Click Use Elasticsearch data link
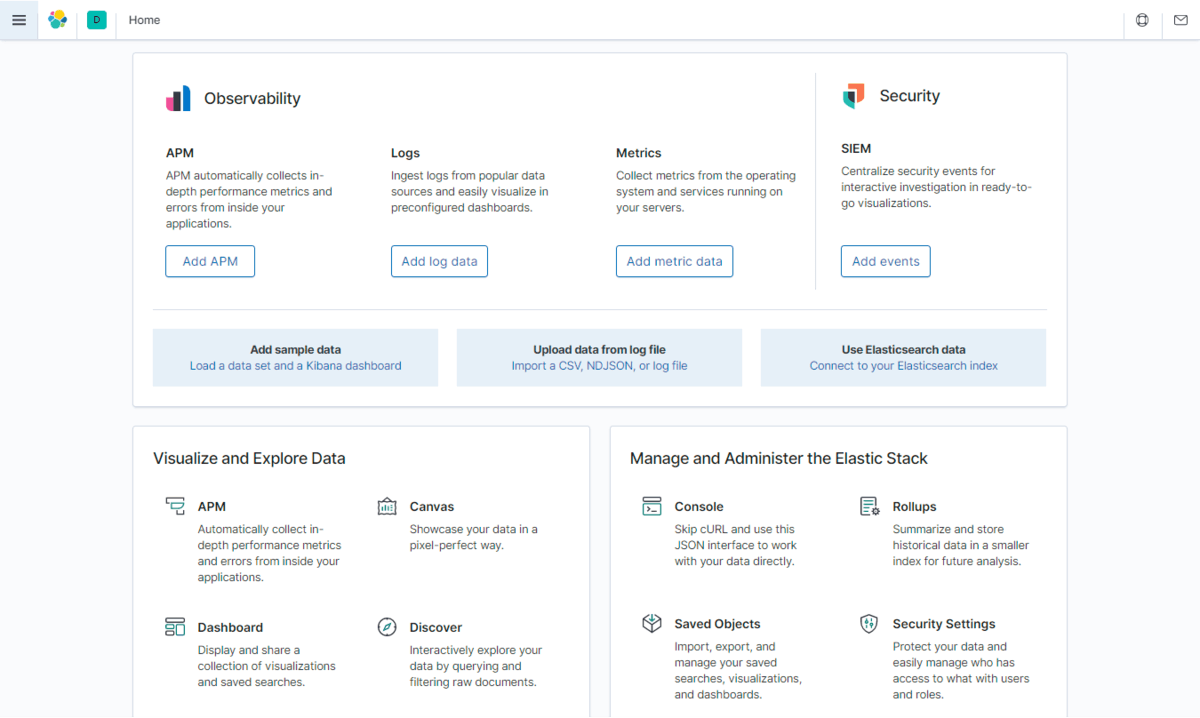 903,358
